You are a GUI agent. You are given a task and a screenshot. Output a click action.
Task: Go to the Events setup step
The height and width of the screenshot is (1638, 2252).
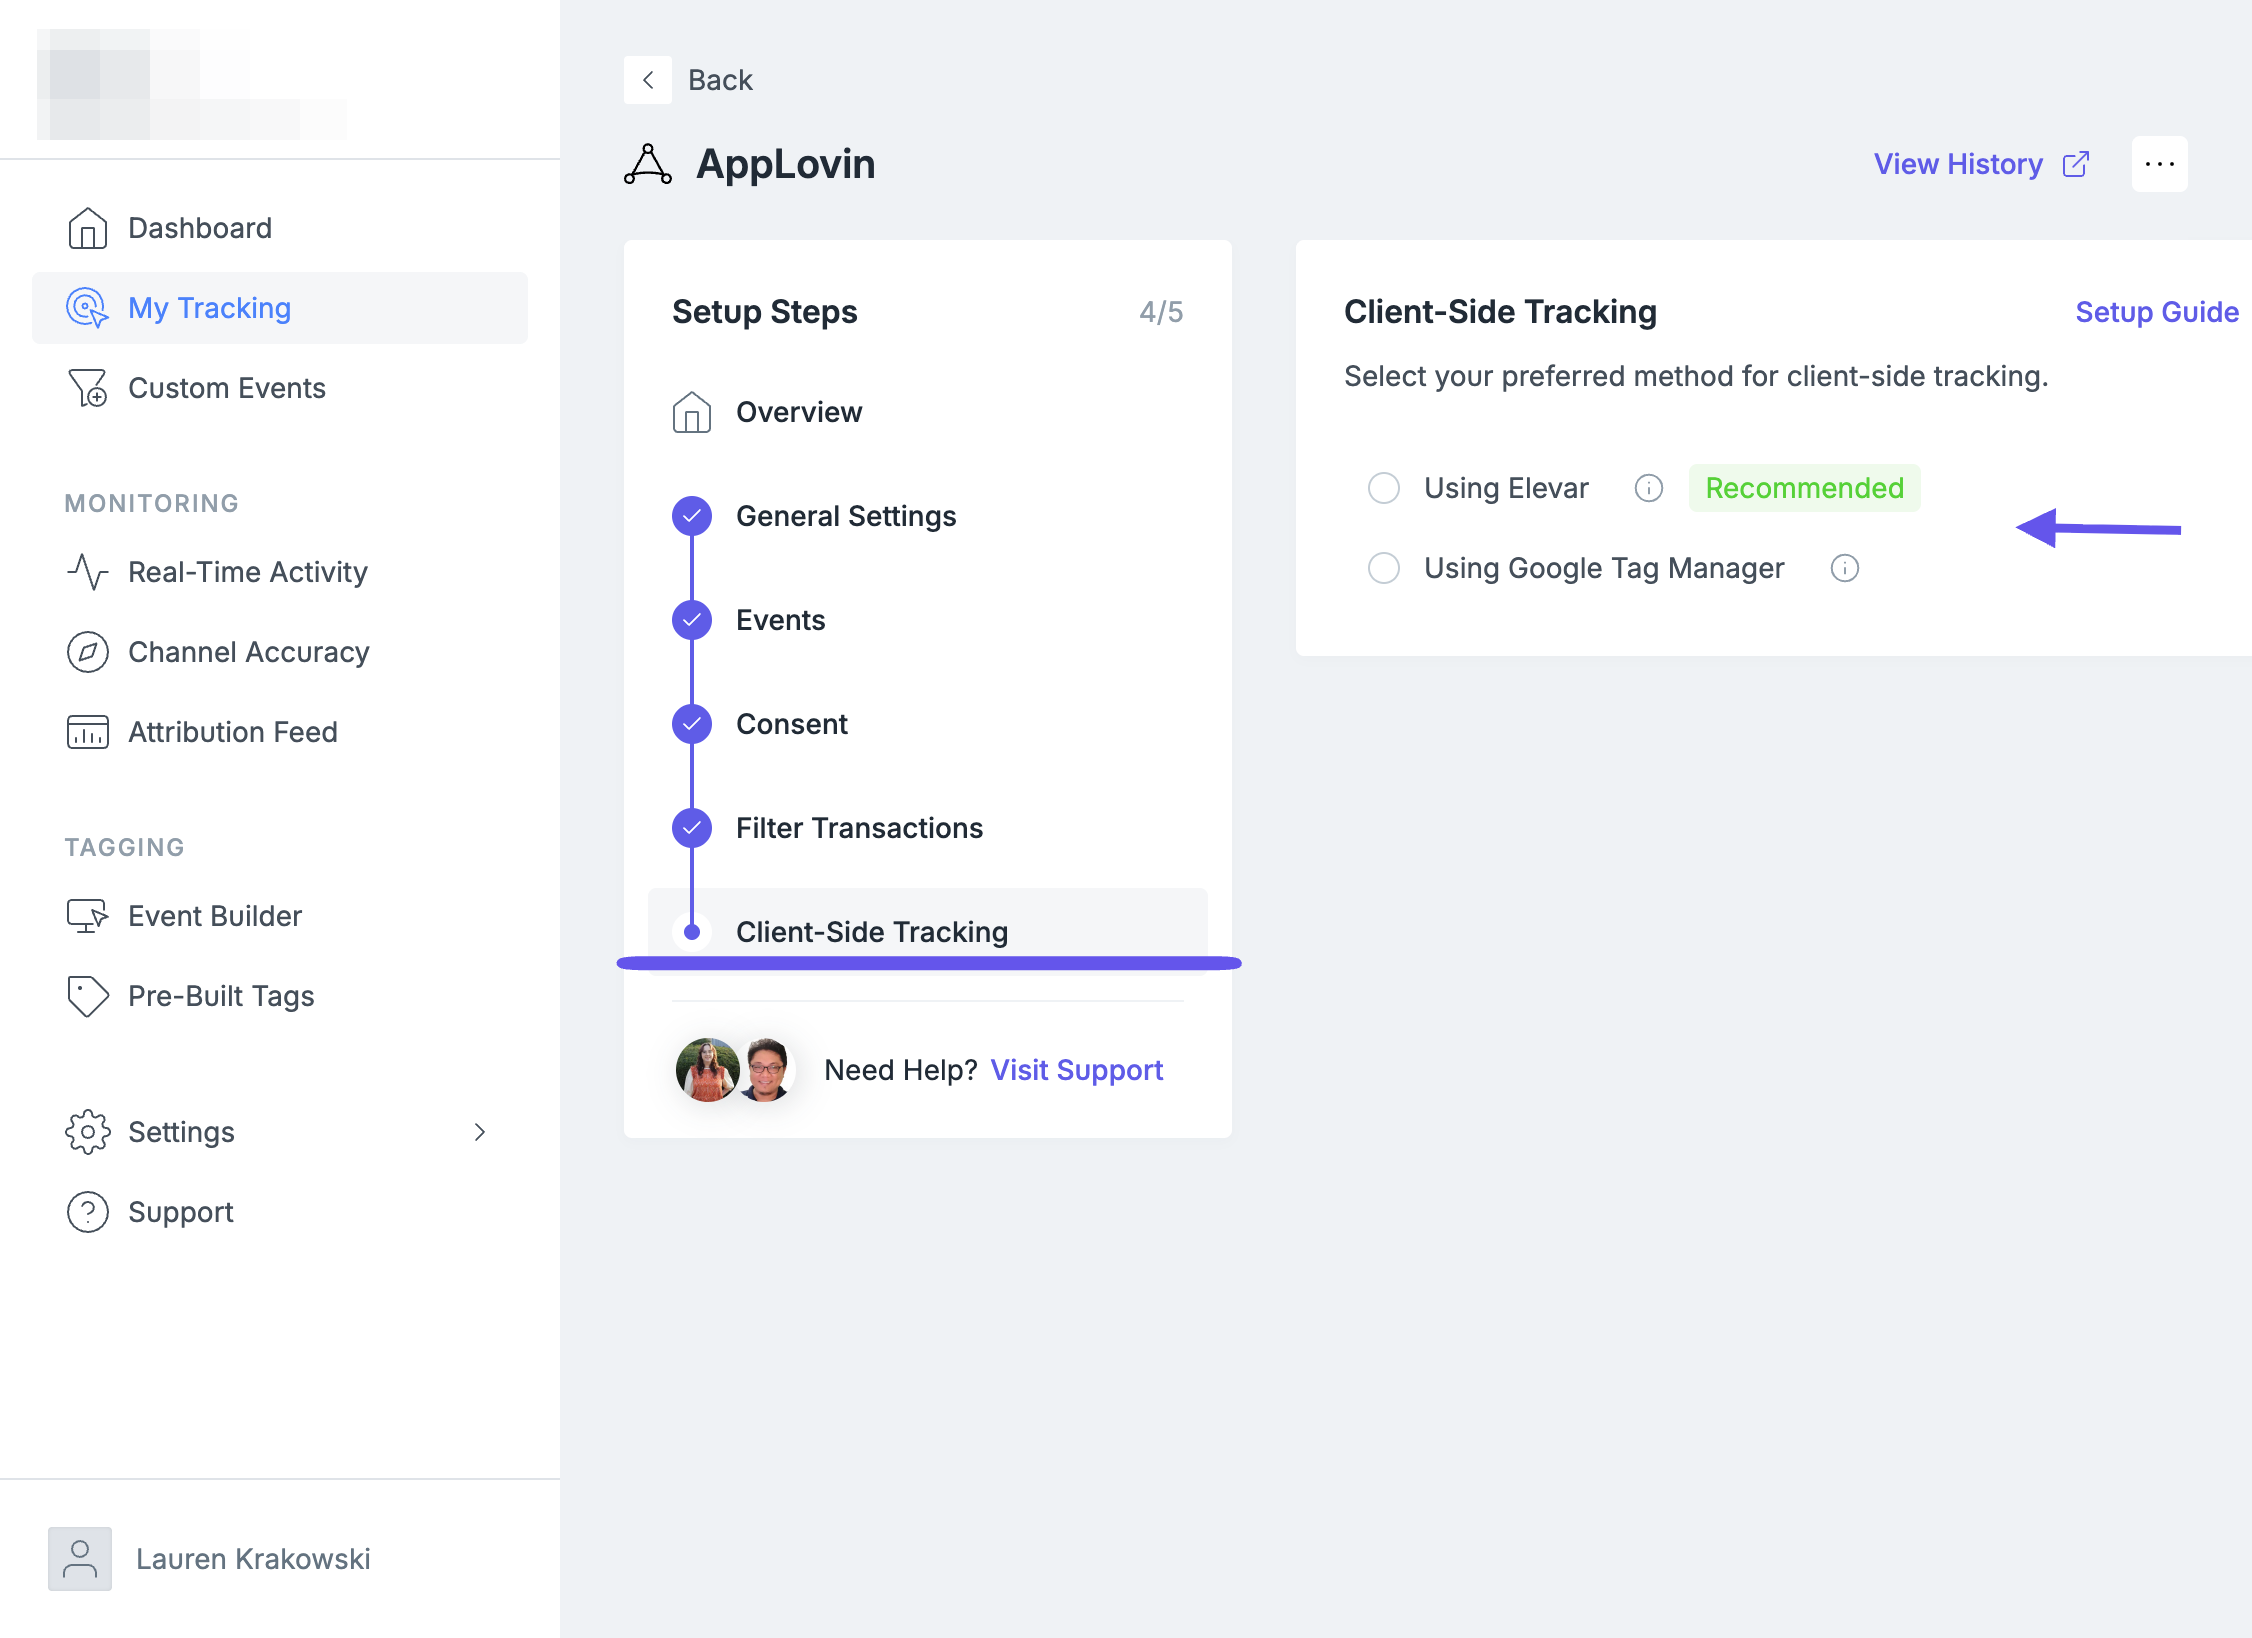[928, 620]
